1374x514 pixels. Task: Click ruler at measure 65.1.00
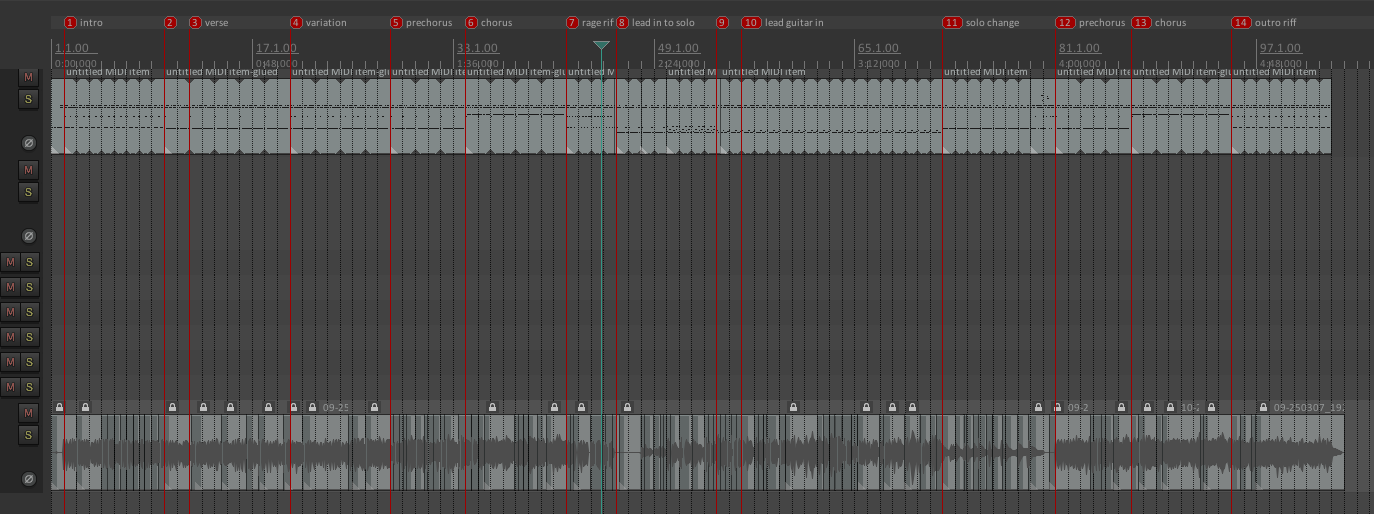tap(878, 48)
